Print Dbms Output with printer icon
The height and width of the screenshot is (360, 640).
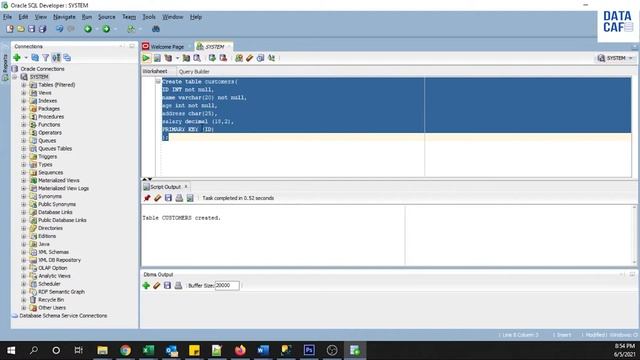click(178, 285)
